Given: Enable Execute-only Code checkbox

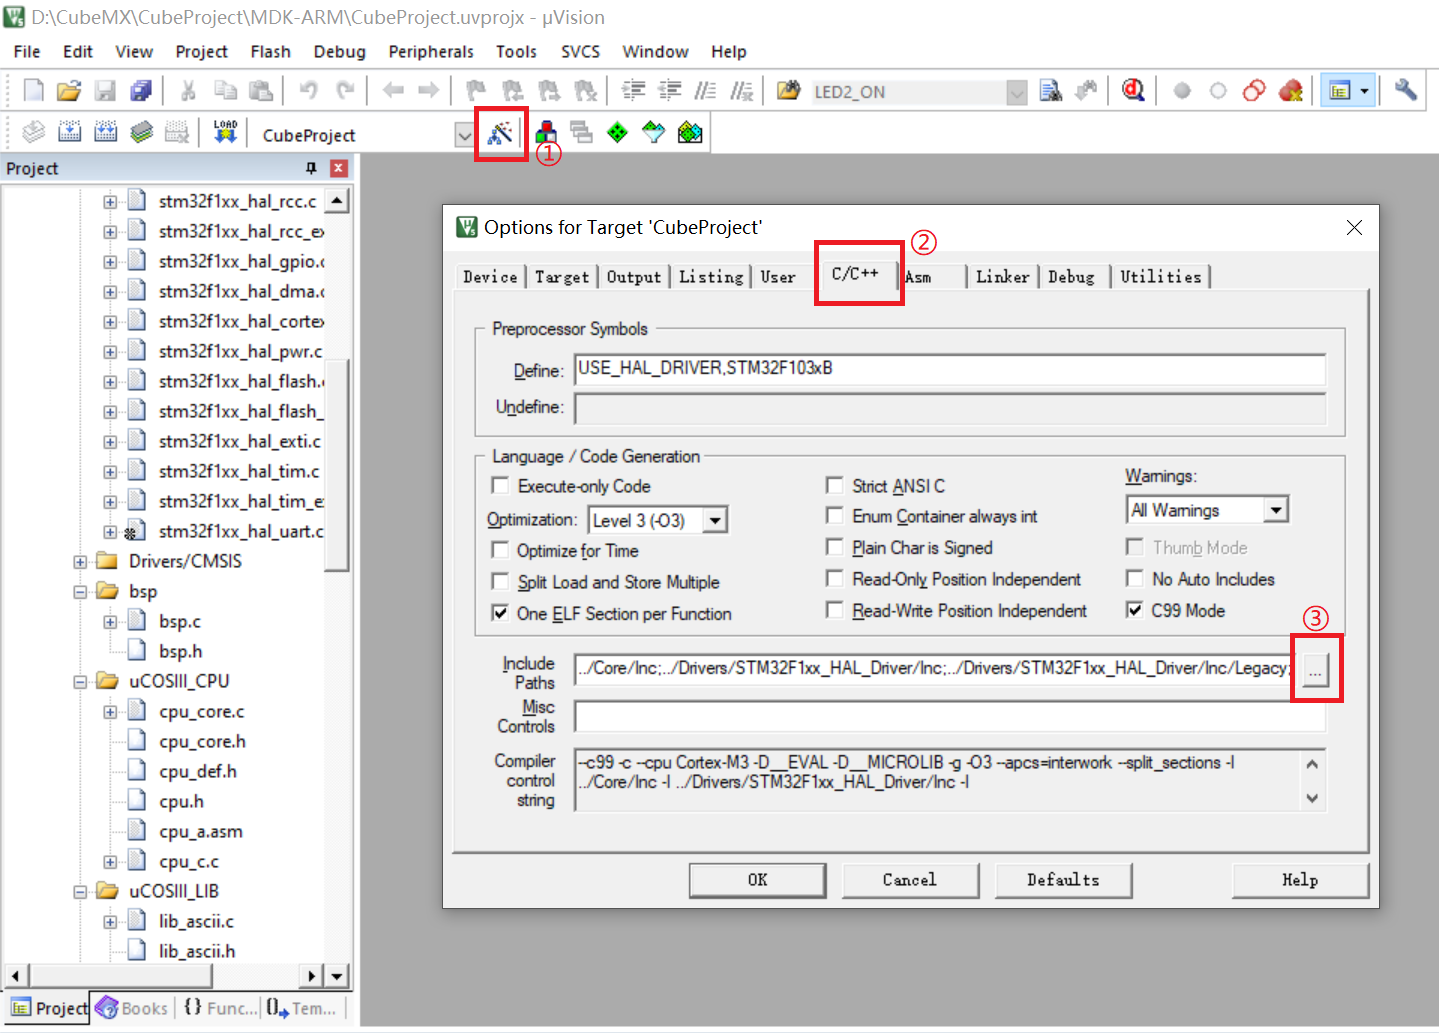Looking at the screenshot, I should click(x=500, y=486).
